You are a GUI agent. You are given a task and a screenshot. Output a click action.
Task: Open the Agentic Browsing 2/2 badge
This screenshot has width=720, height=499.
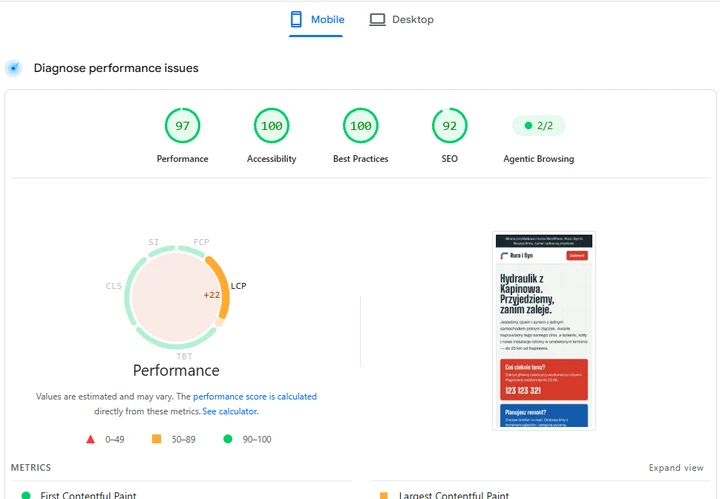coord(539,125)
